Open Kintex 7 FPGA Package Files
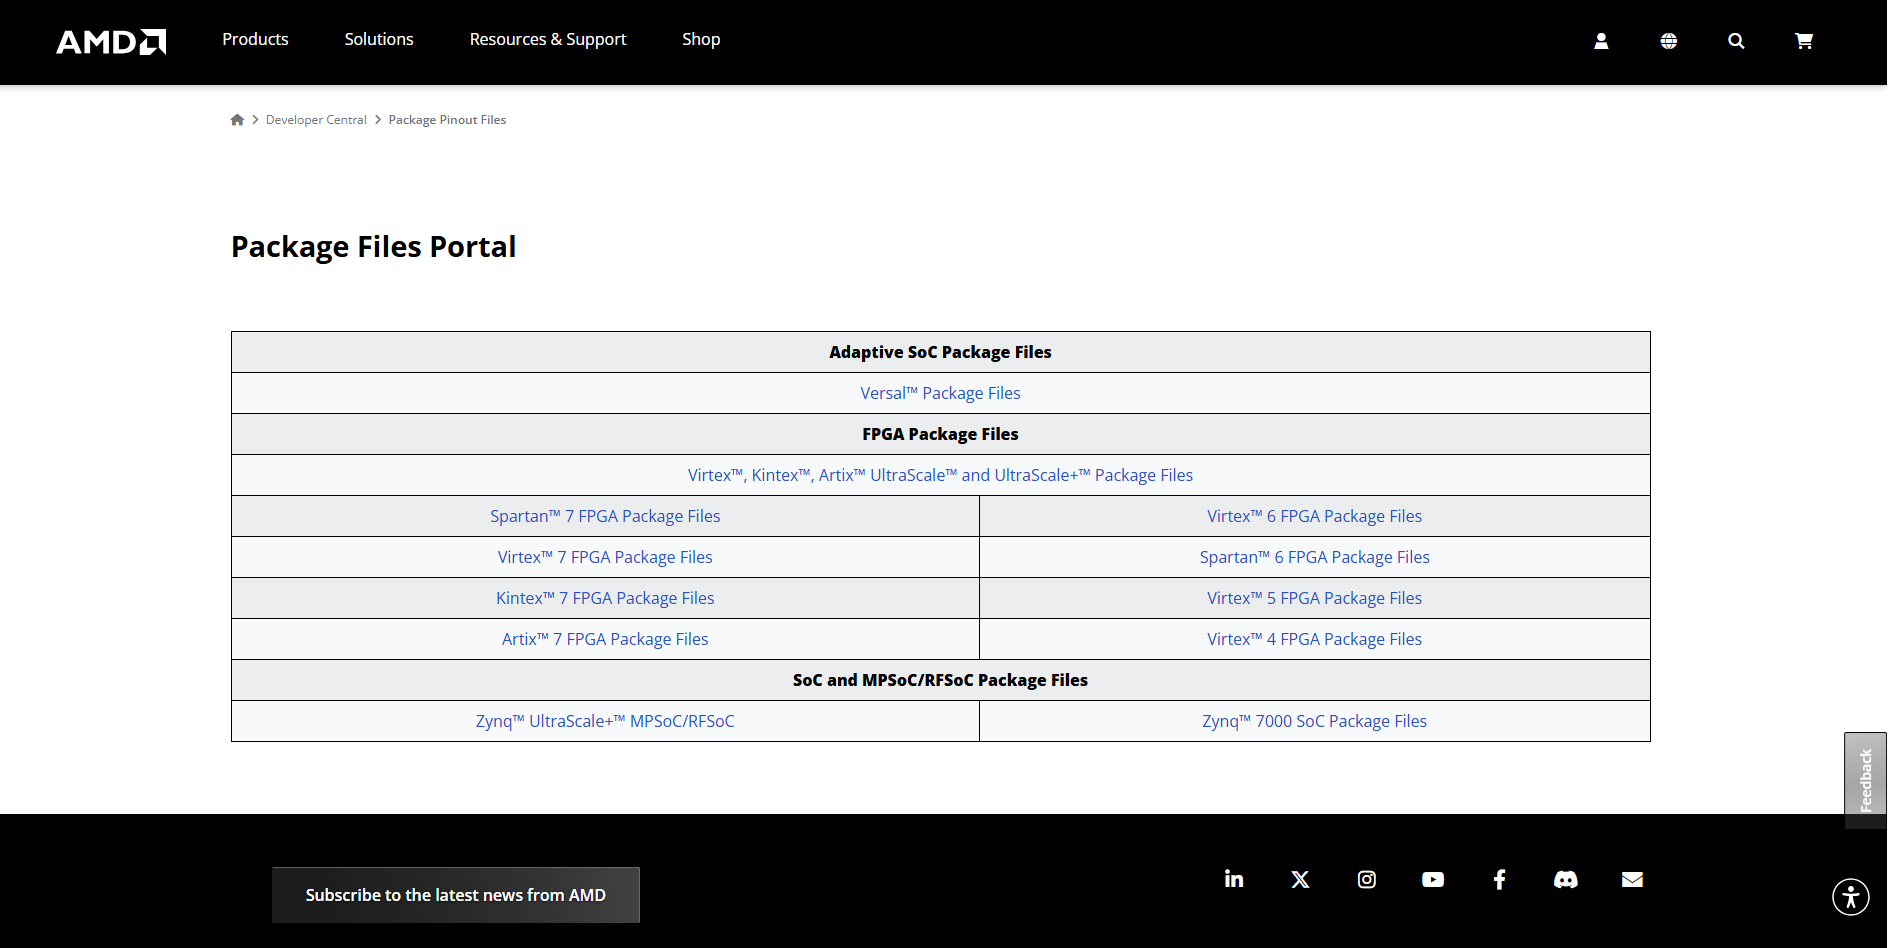This screenshot has height=948, width=1888. [605, 598]
